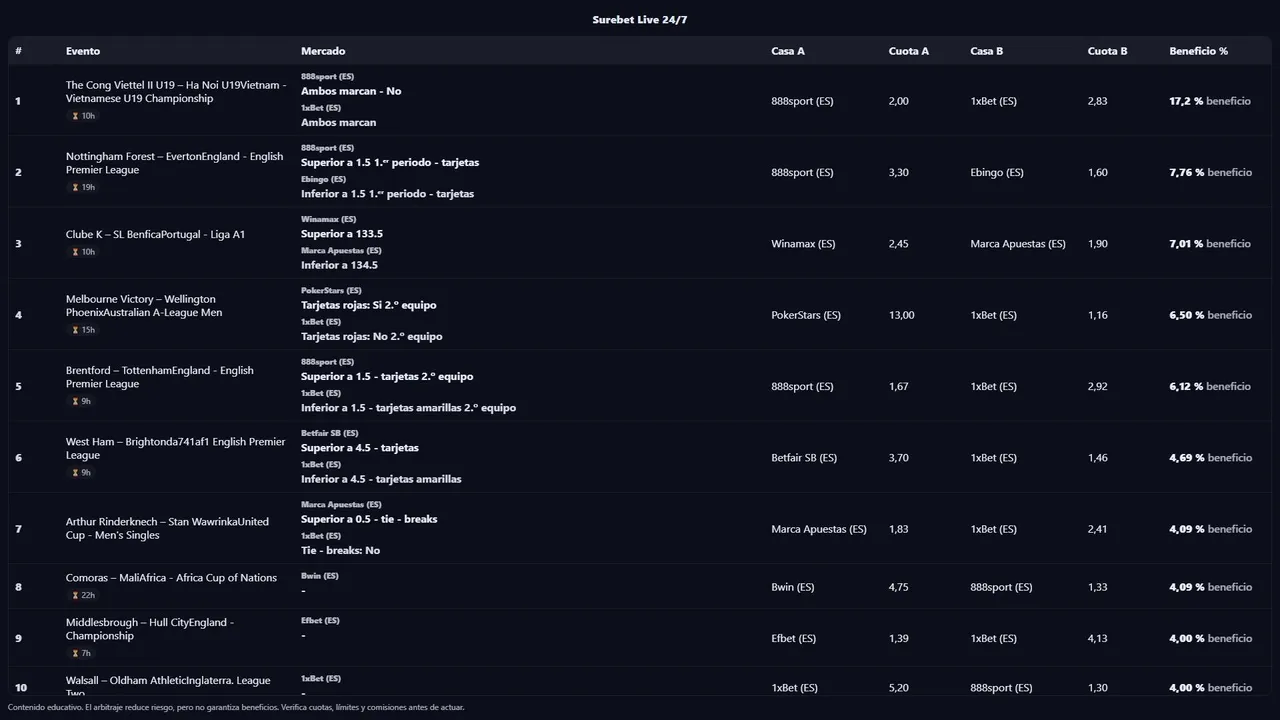Click the Surebet Live 24/7 title

[639, 20]
